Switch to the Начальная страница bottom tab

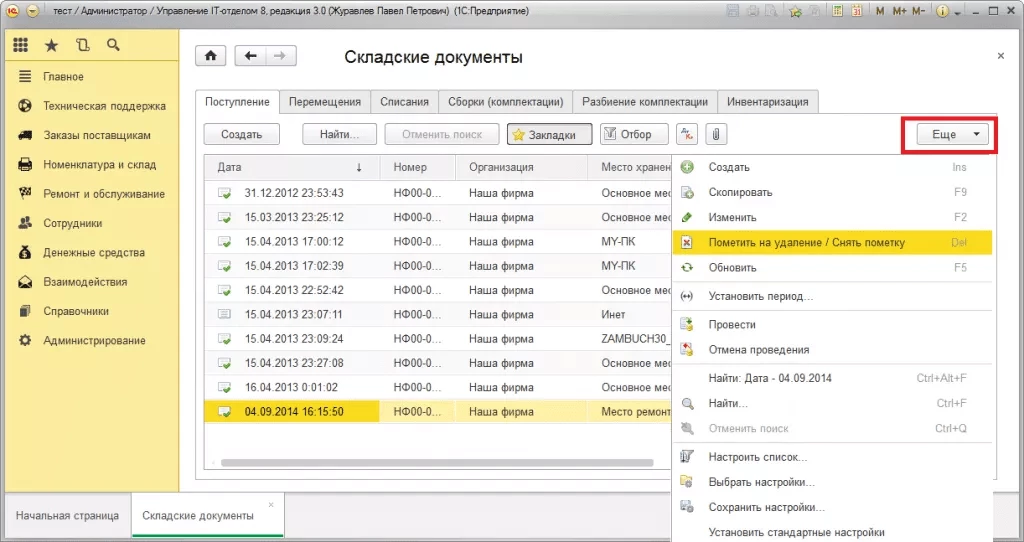(x=67, y=515)
